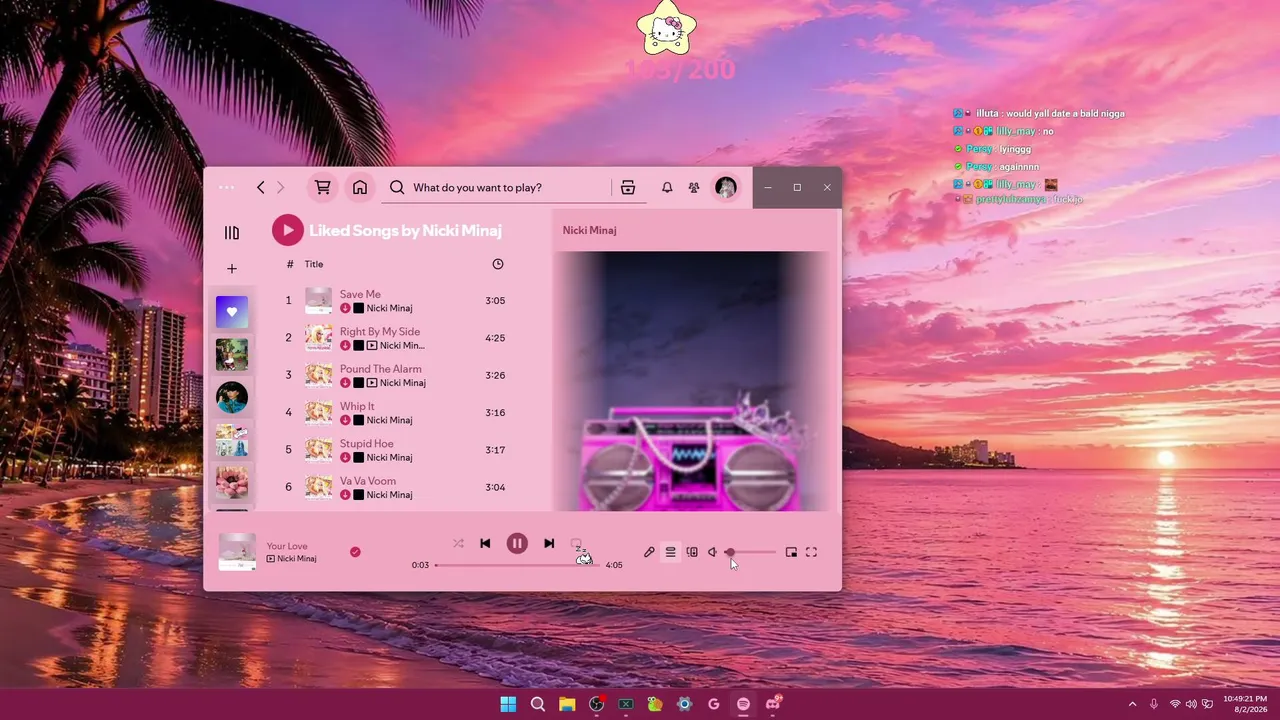Image resolution: width=1280 pixels, height=720 pixels.
Task: Mute the volume speaker icon
Action: (713, 552)
